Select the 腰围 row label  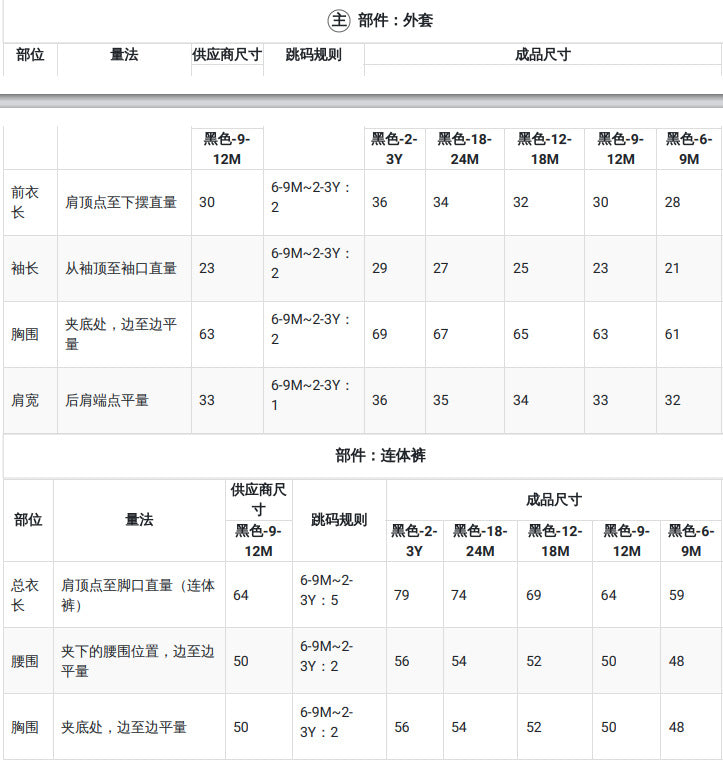[25, 661]
